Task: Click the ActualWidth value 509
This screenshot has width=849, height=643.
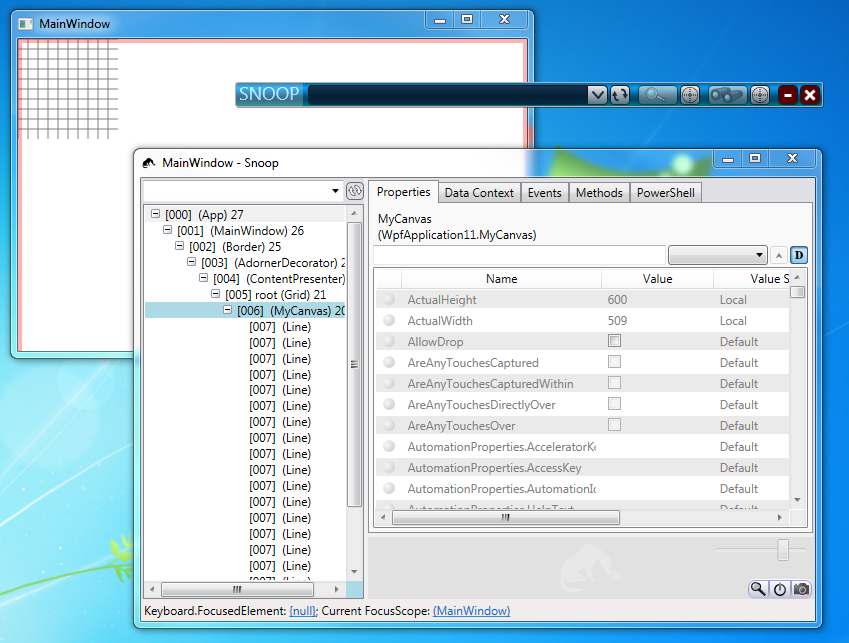Action: point(617,320)
